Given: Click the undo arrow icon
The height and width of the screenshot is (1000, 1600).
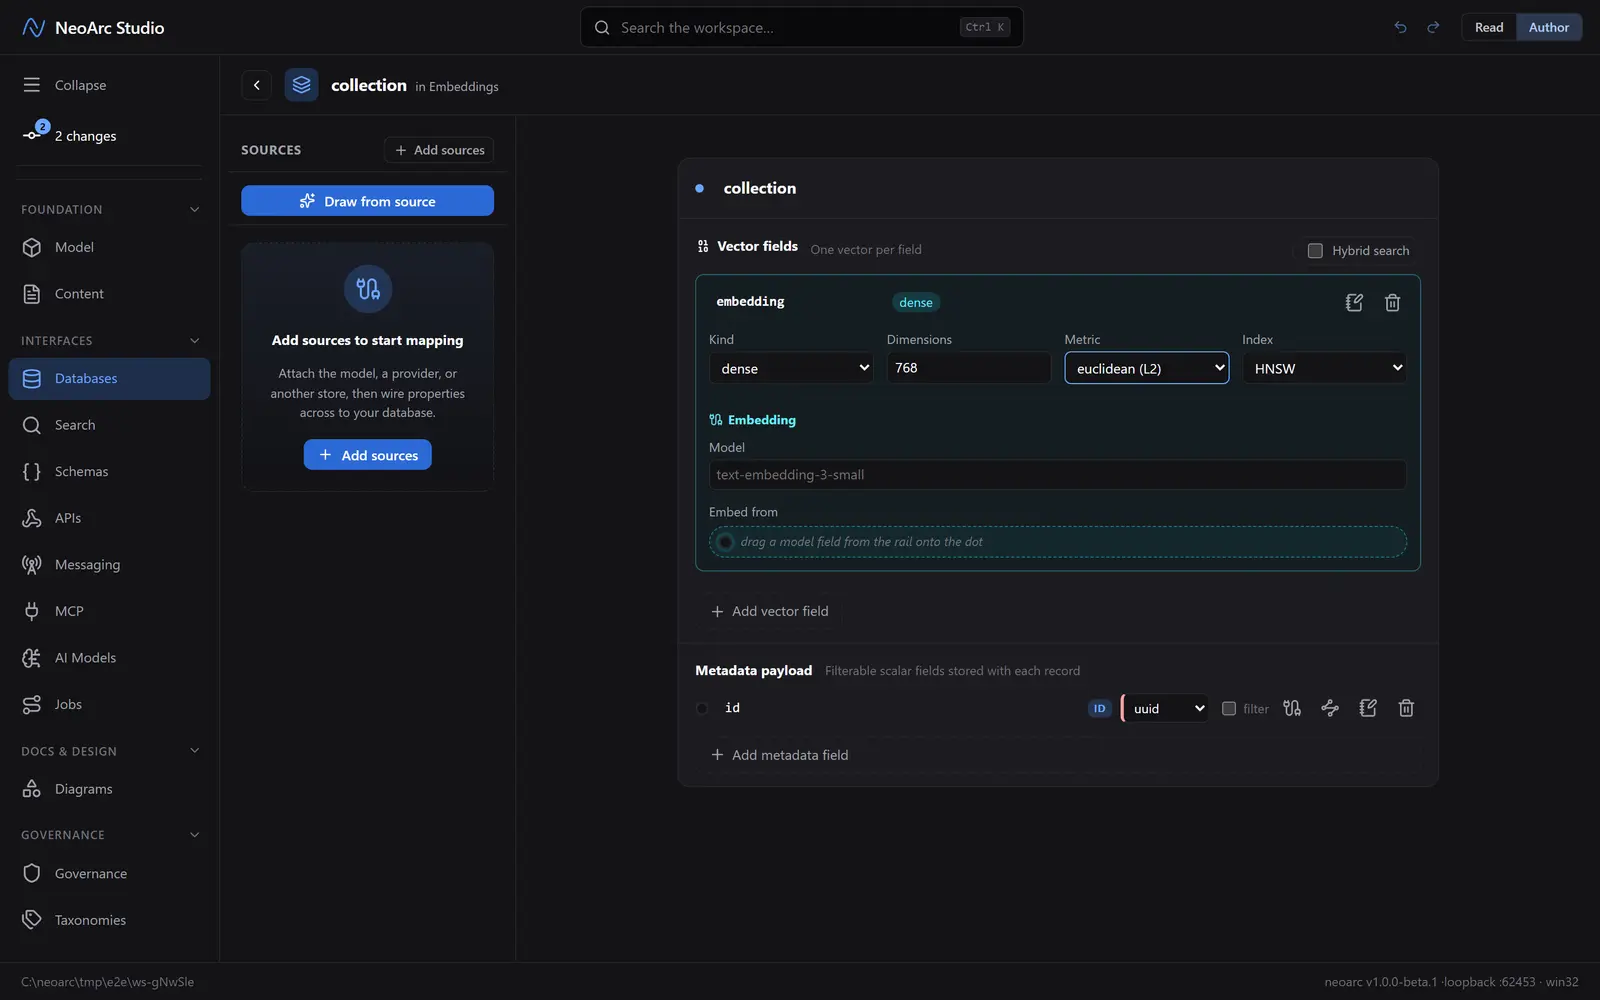Looking at the screenshot, I should (1400, 27).
